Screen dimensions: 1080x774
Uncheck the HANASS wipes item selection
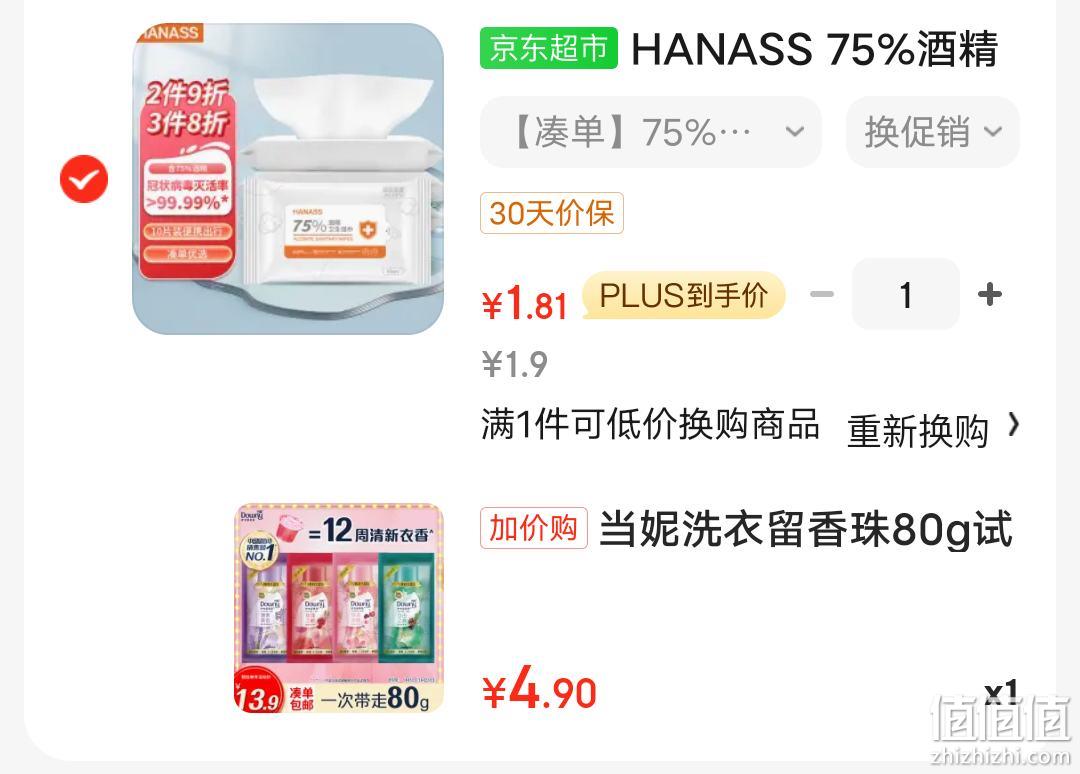point(83,179)
